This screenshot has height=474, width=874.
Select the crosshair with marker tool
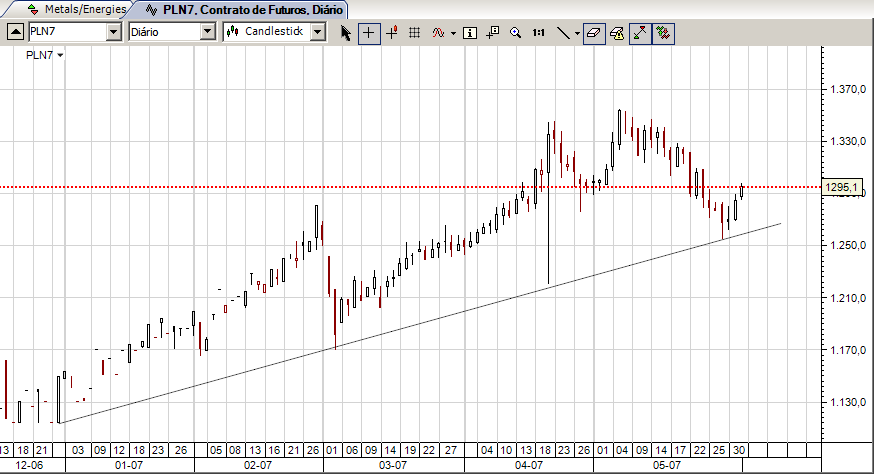point(392,33)
